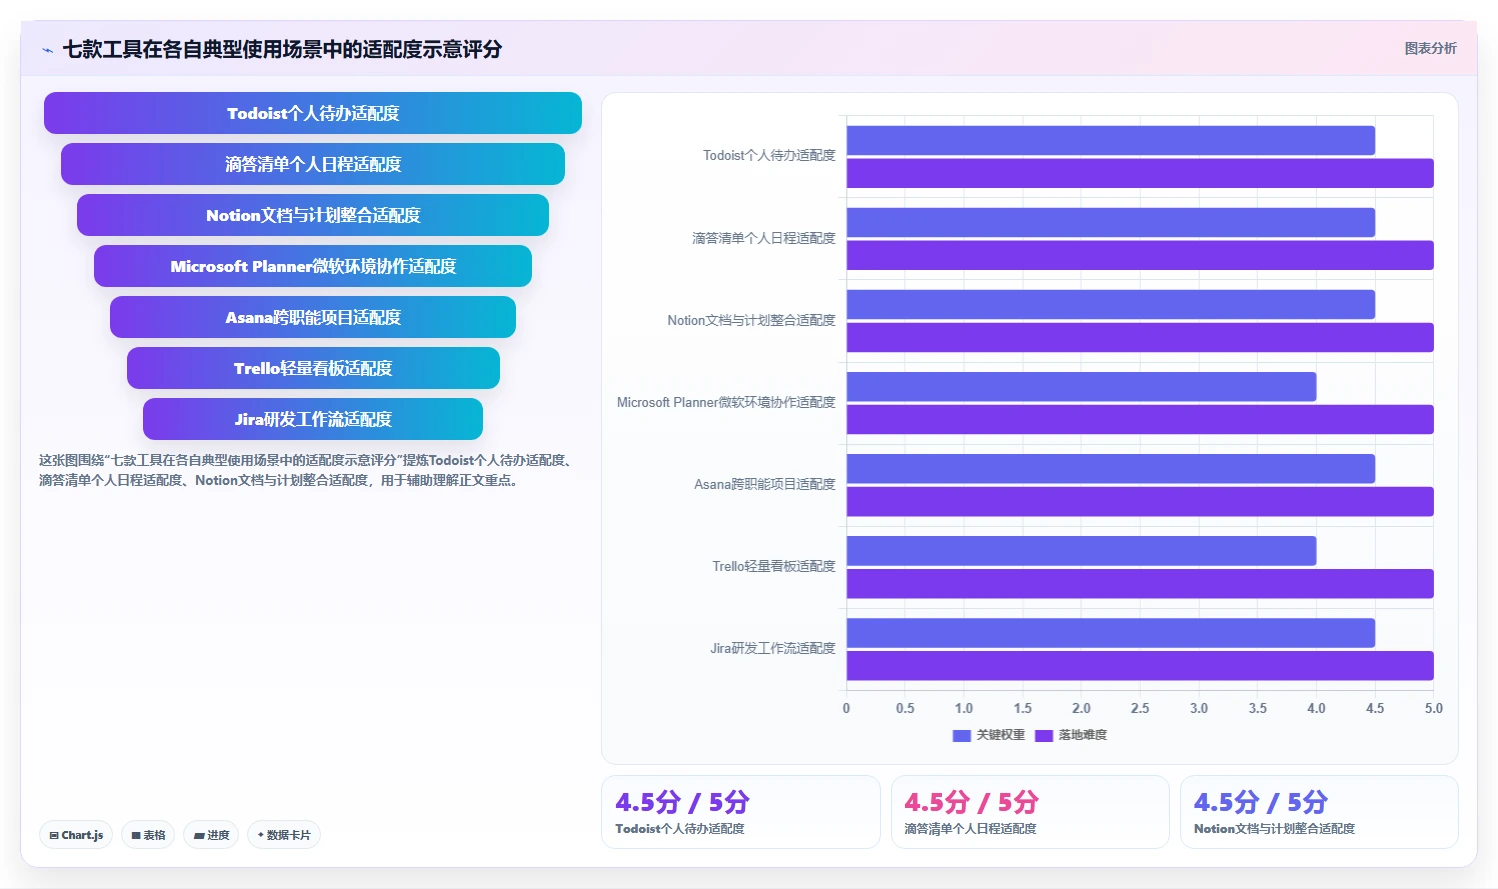Click the 关键权重 bar for Todoist个人待办适配度
This screenshot has height=889, width=1498.
(x=1111, y=140)
